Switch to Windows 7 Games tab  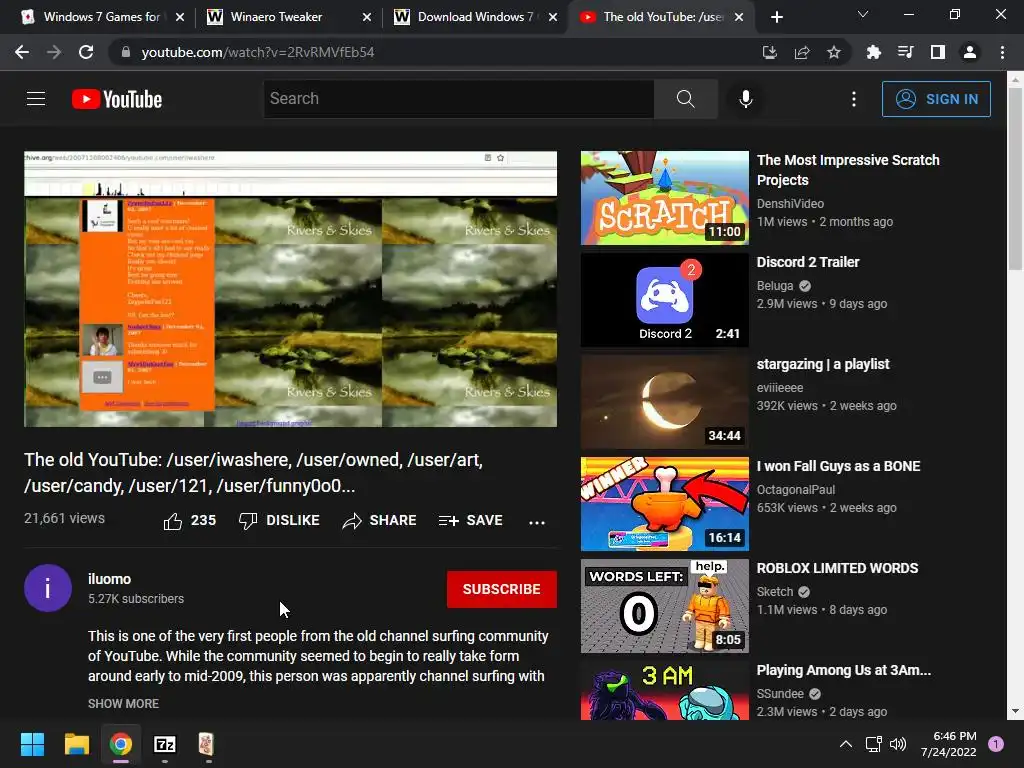101,17
